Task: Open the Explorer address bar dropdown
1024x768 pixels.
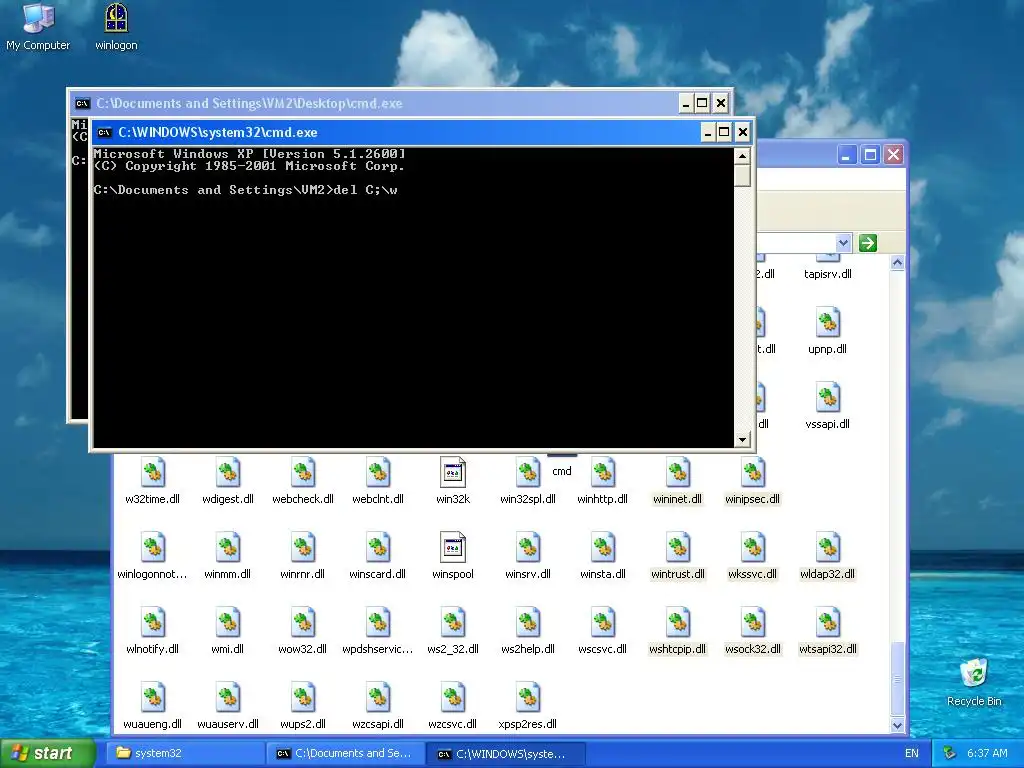Action: pyautogui.click(x=843, y=243)
